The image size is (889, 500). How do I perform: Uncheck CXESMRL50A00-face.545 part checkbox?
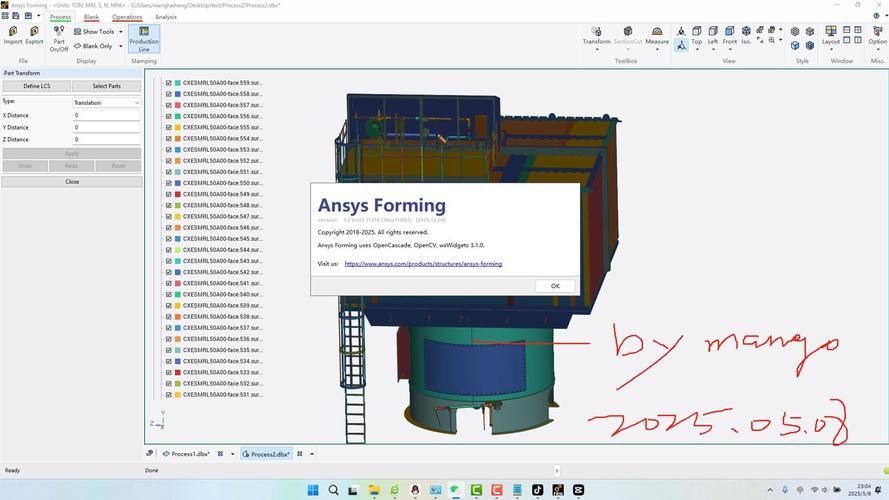click(168, 239)
